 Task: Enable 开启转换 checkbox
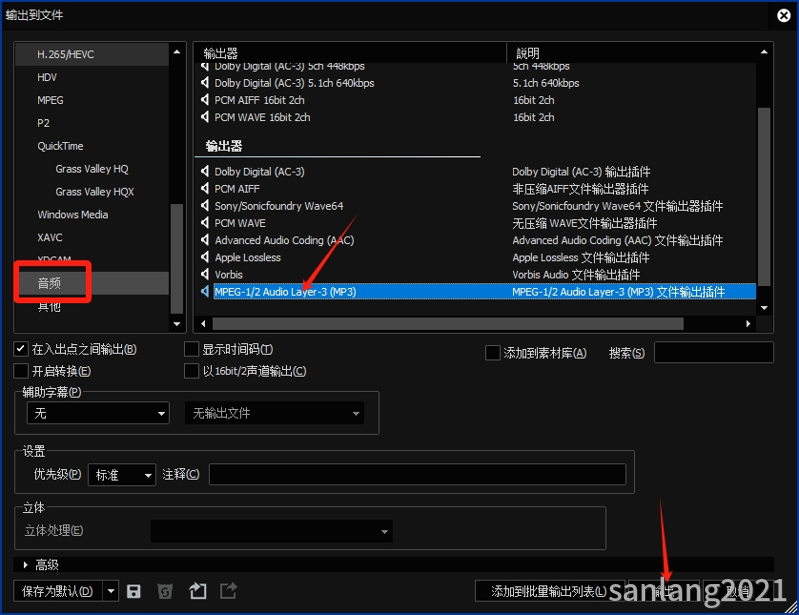(x=20, y=371)
